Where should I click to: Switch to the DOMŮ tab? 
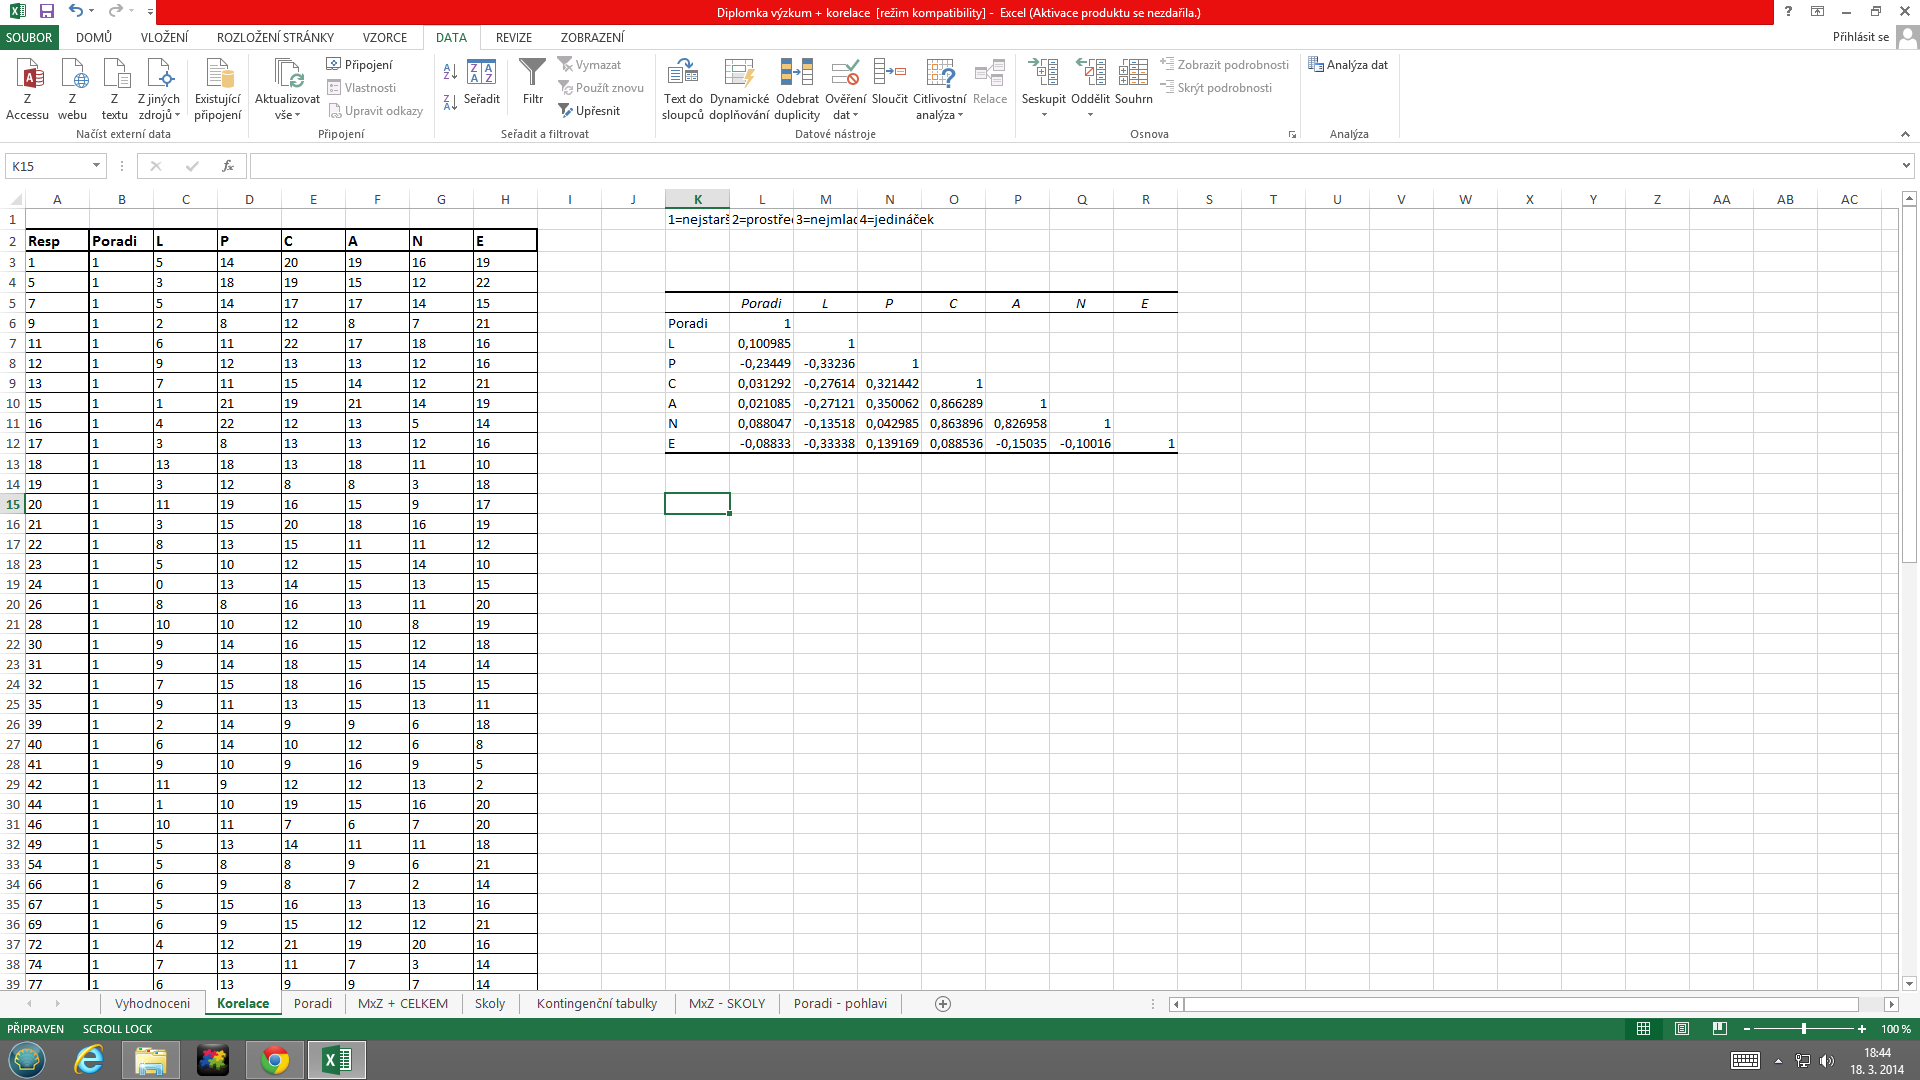[x=94, y=38]
